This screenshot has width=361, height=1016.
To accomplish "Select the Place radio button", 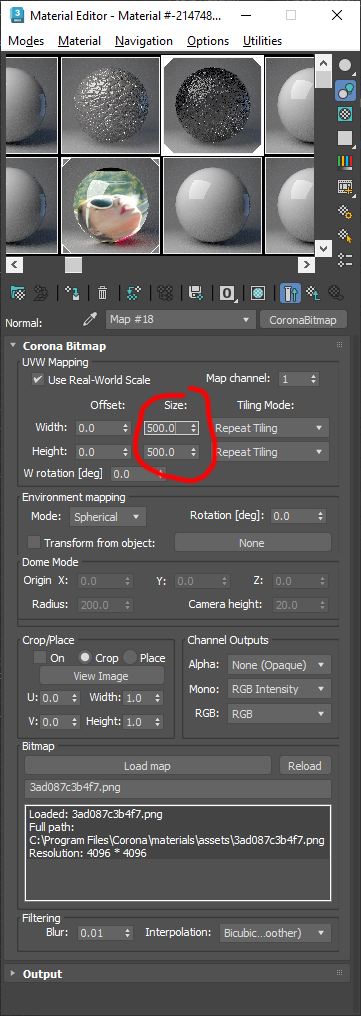I will (x=130, y=658).
